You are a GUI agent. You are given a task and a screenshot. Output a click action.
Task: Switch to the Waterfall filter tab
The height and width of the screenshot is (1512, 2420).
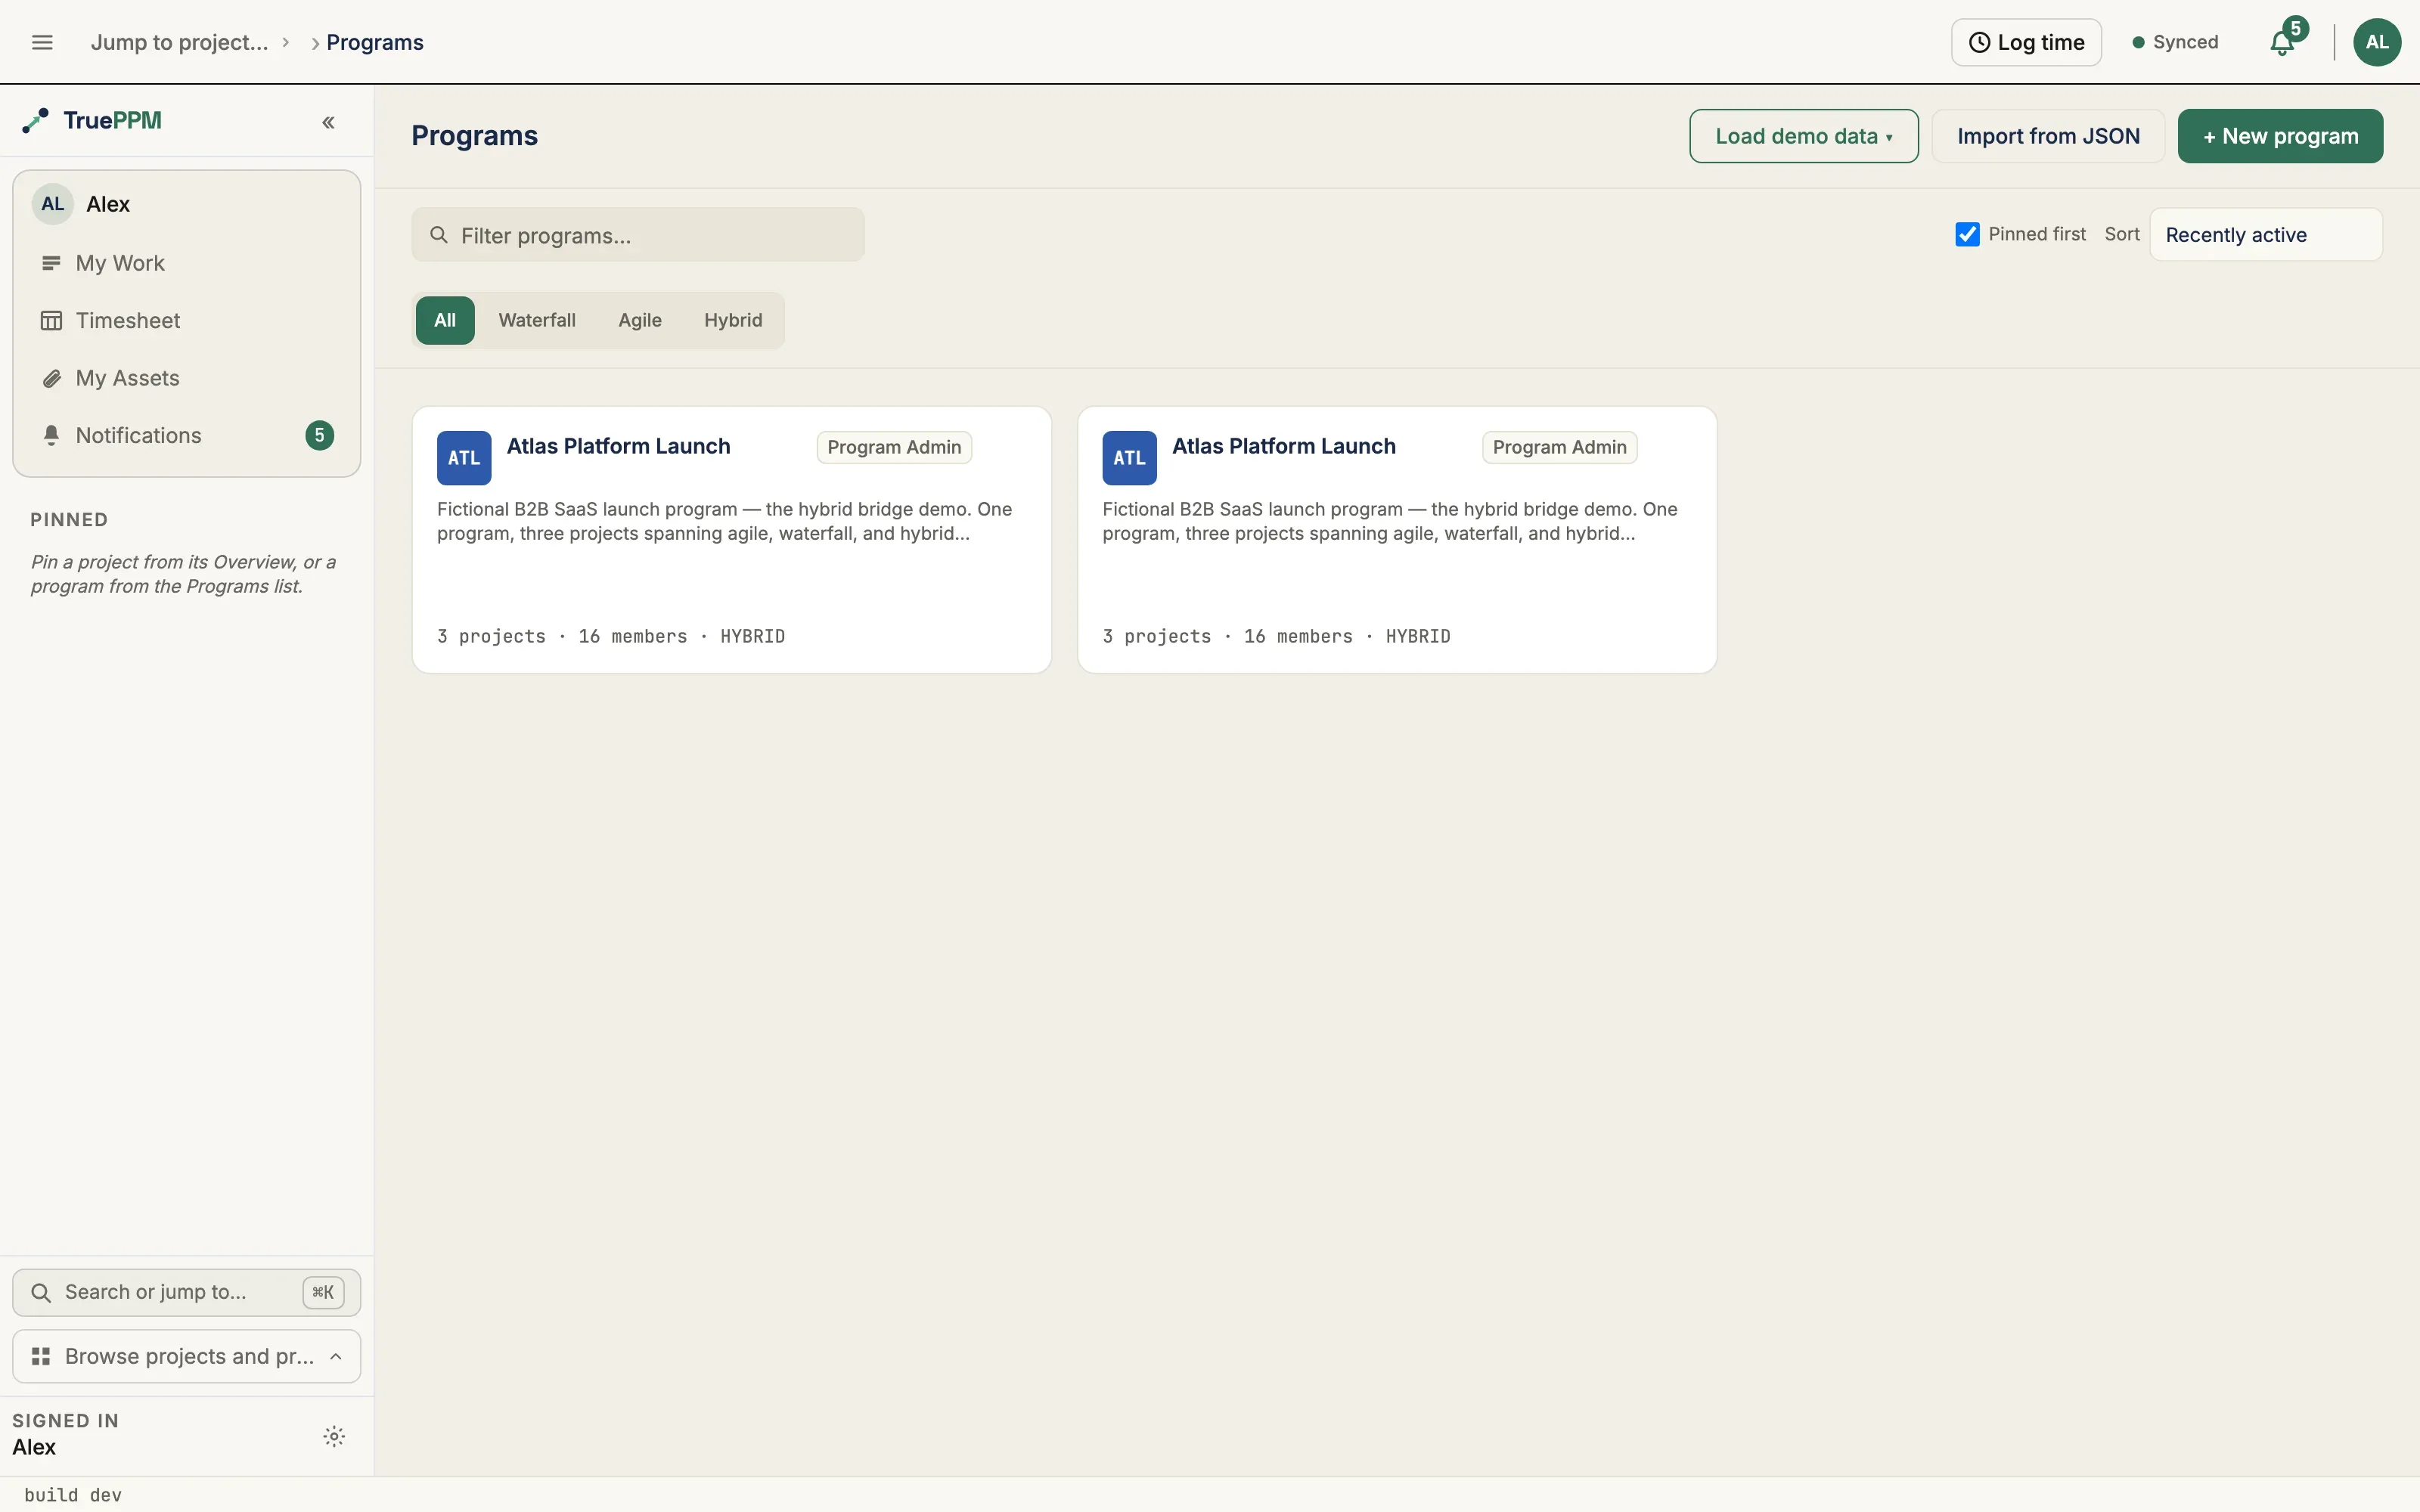coord(537,320)
